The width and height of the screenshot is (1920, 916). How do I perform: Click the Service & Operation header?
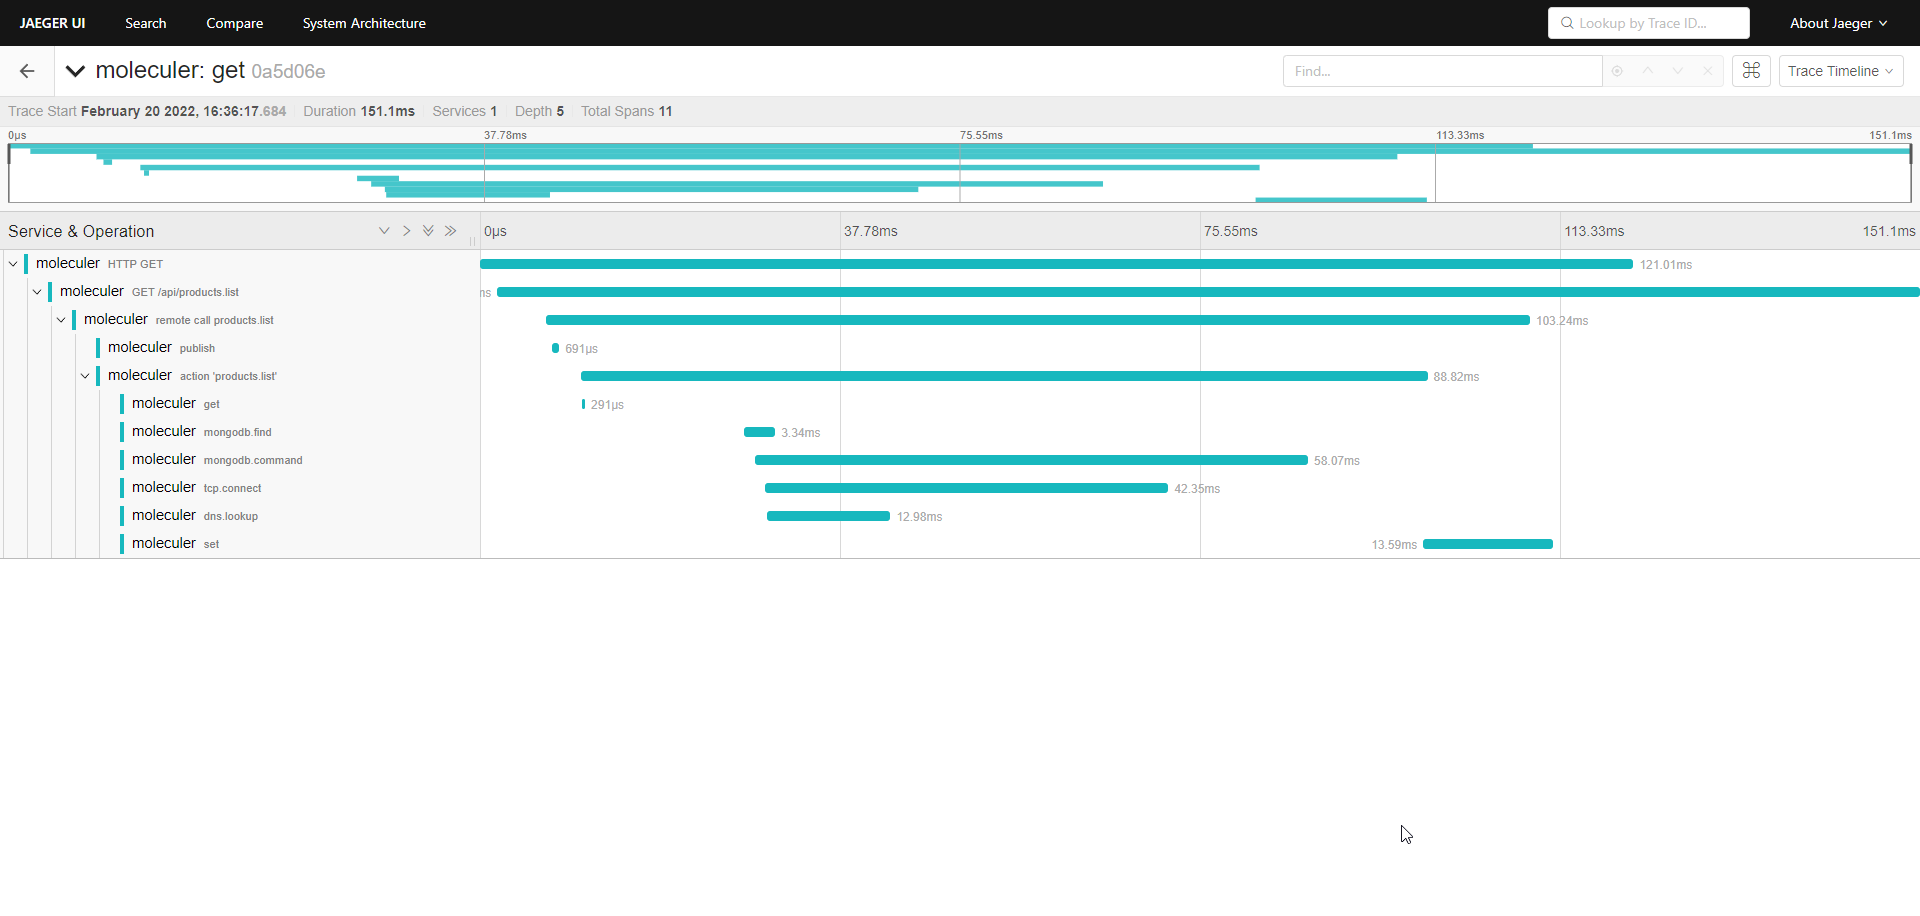[81, 231]
